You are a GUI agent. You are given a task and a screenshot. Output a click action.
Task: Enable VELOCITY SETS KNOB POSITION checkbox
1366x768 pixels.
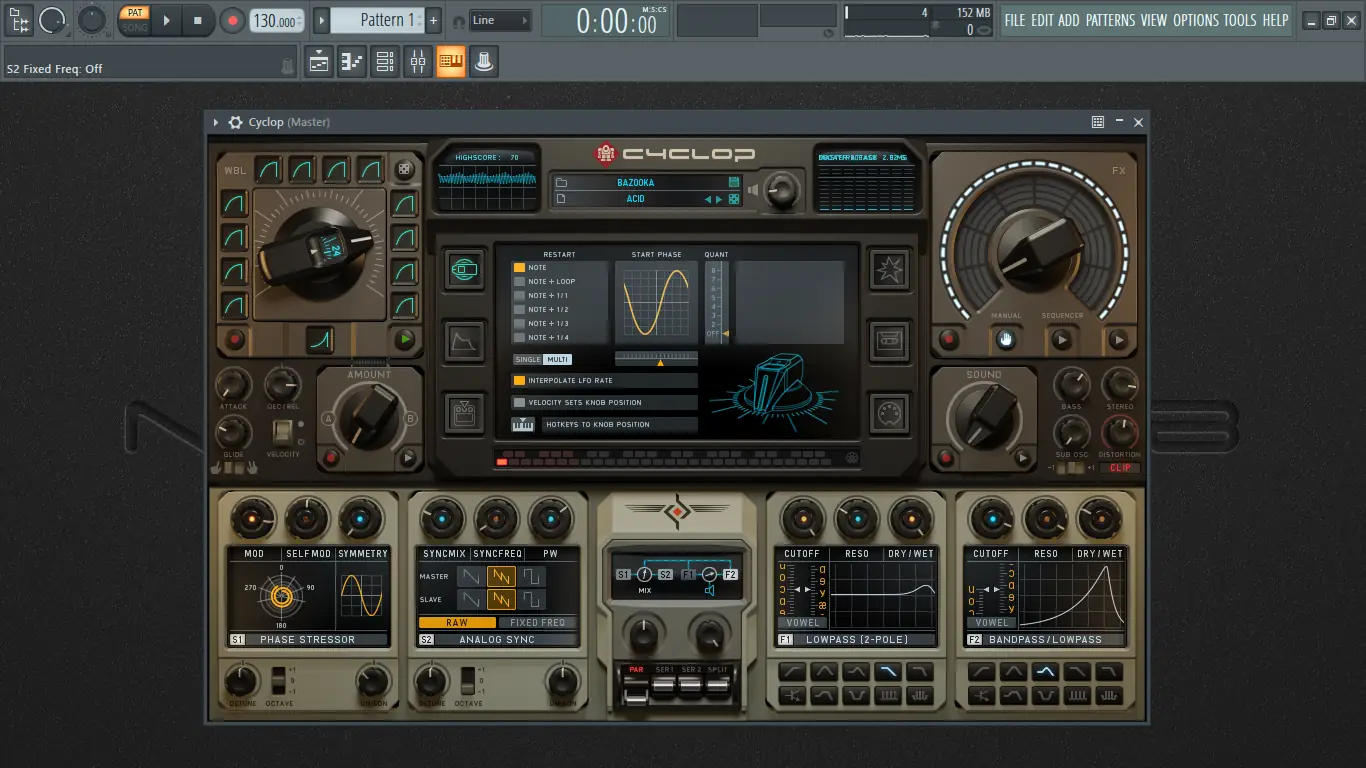(520, 403)
